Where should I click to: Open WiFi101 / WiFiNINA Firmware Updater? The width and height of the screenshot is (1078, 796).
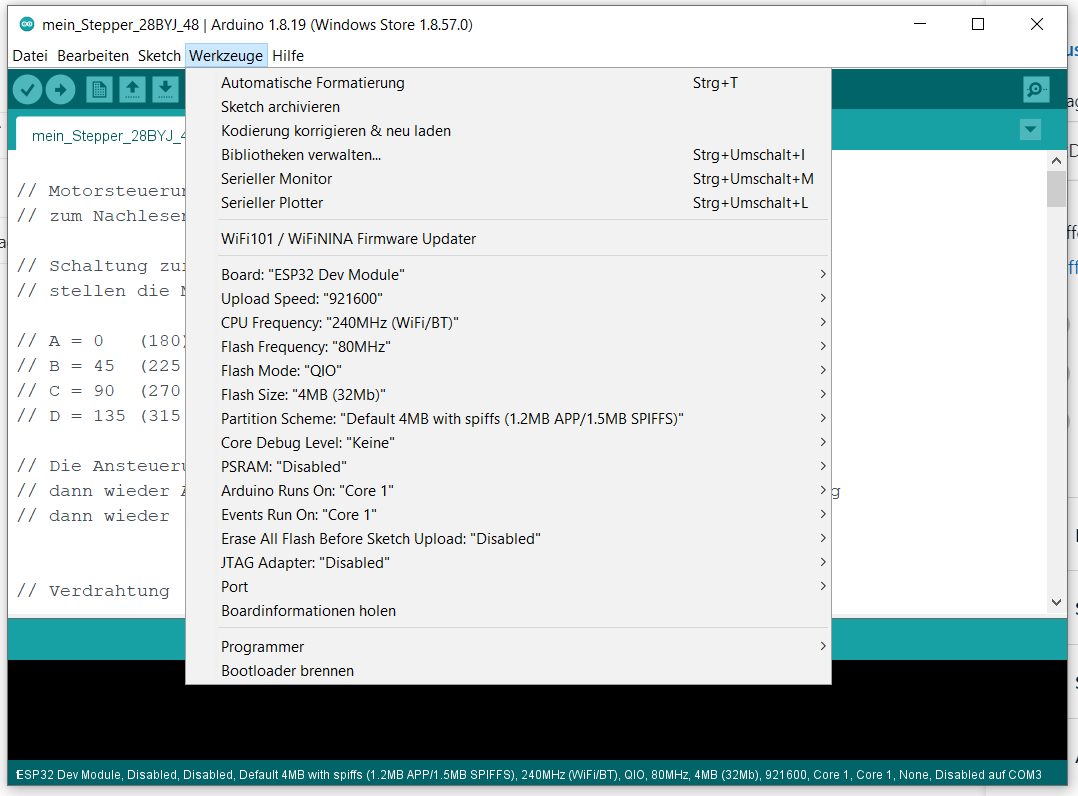point(508,239)
